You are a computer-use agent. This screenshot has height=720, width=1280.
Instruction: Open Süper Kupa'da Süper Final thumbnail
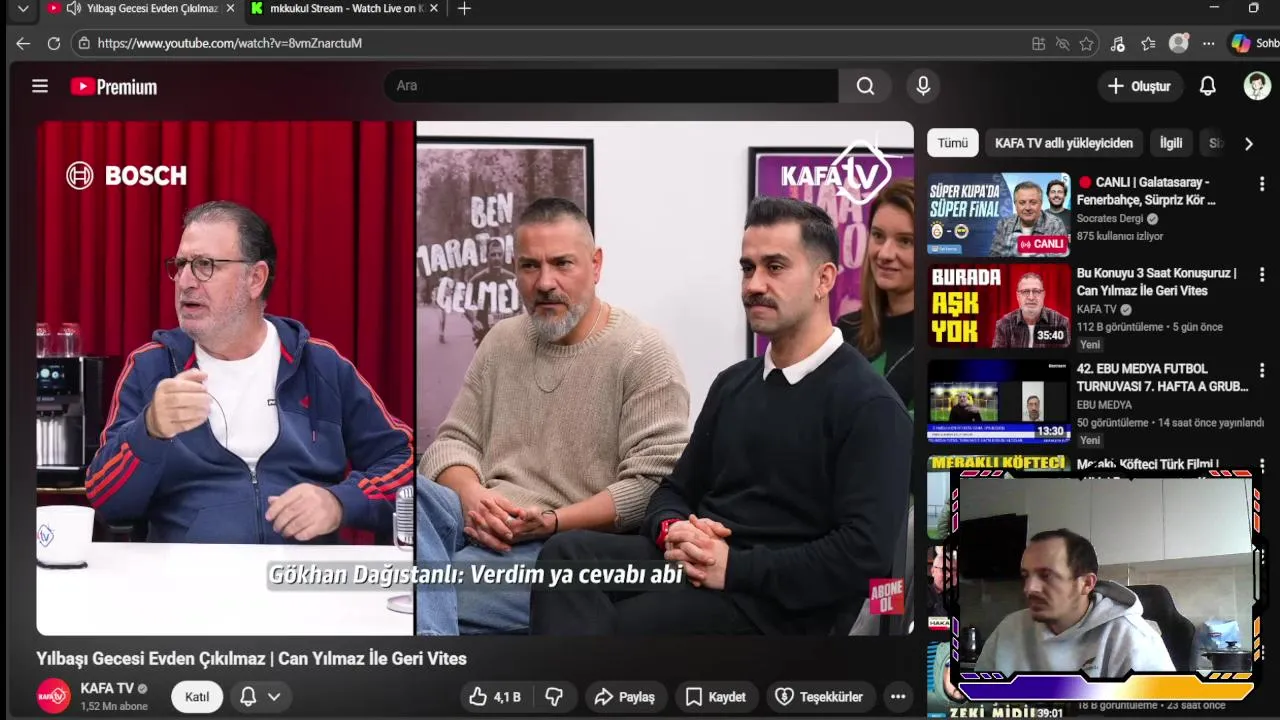pyautogui.click(x=998, y=215)
